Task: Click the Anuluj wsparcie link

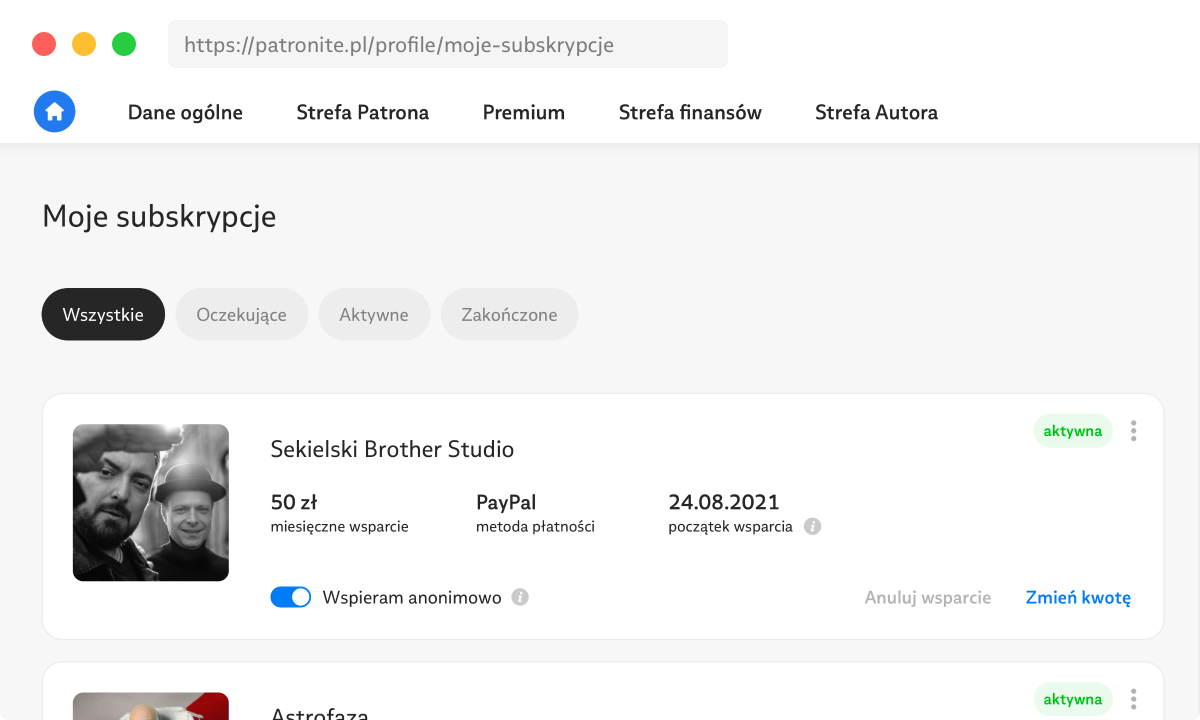Action: 927,598
